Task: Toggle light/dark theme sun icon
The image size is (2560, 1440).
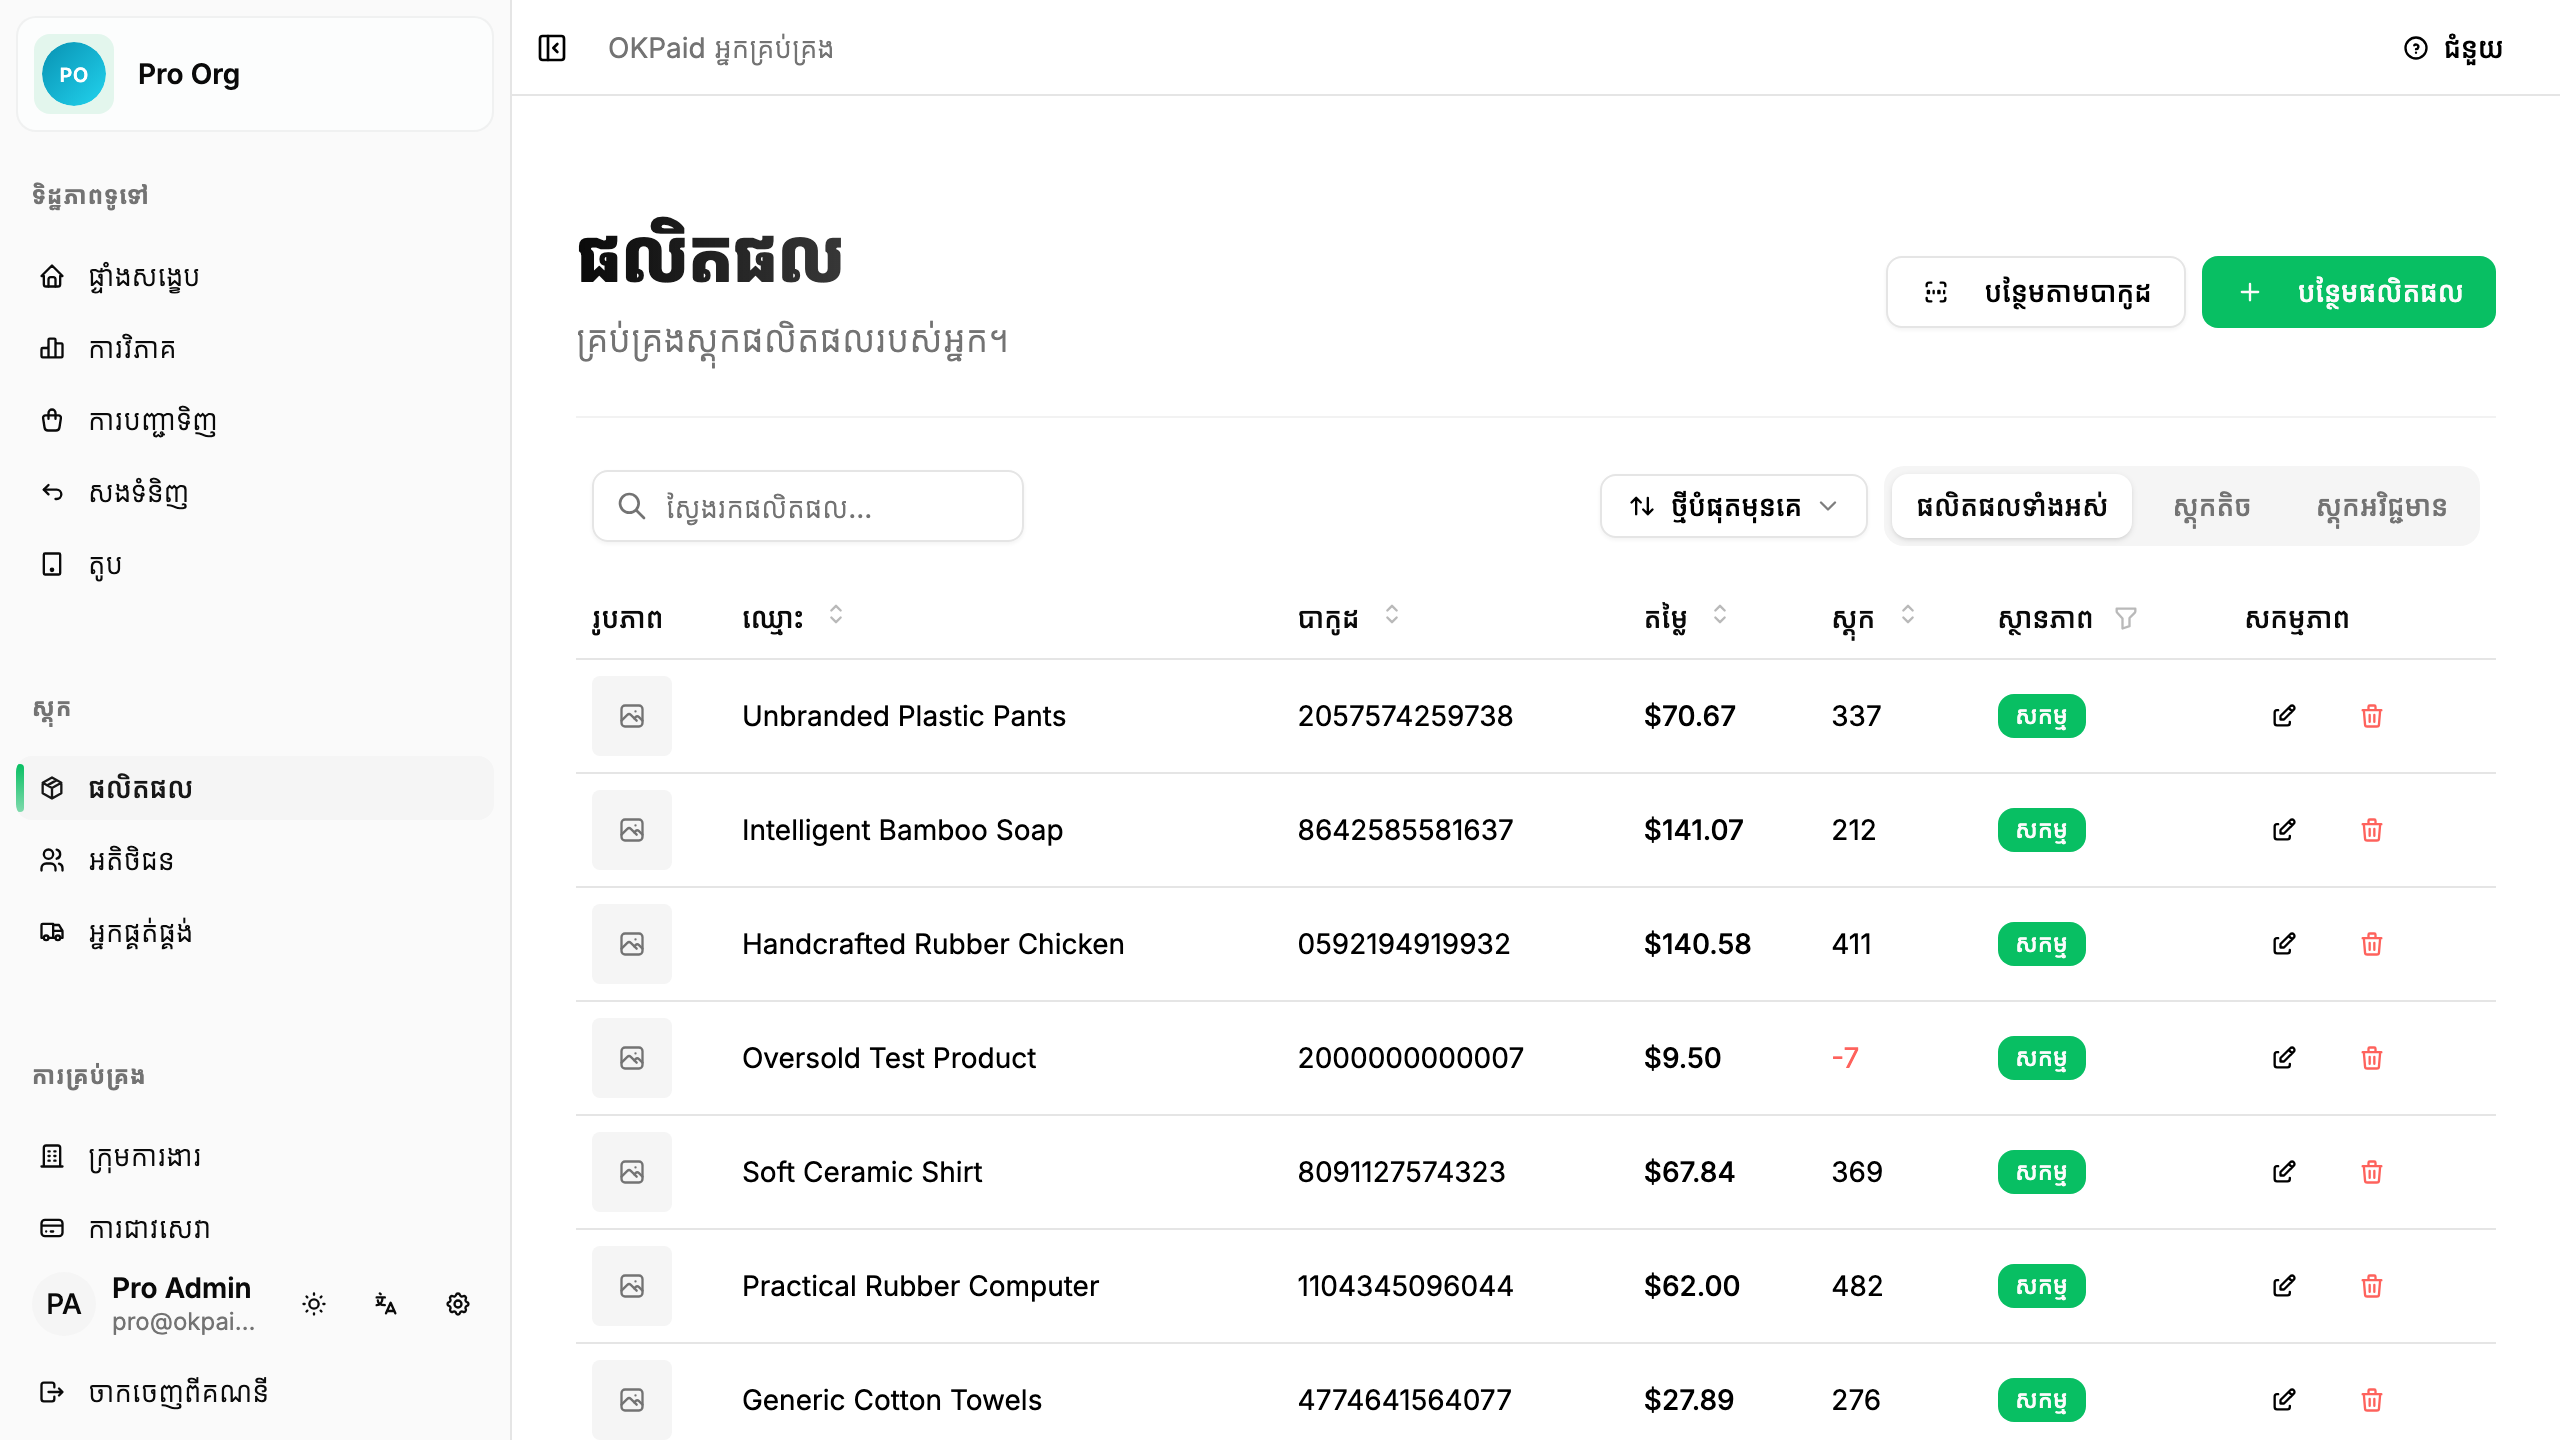Action: point(314,1304)
